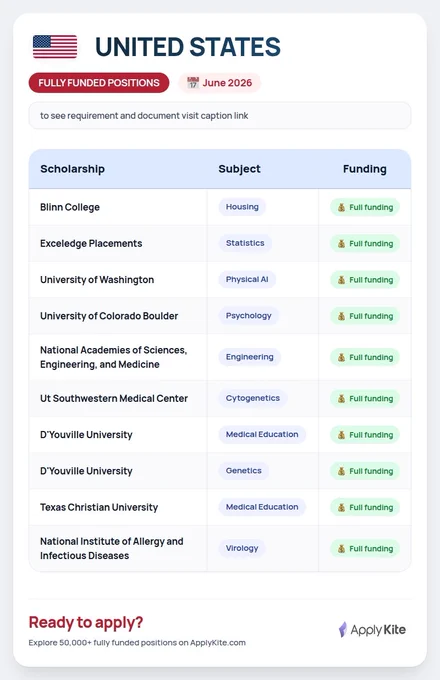440x680 pixels.
Task: Select the June 2026 date pill
Action: tap(220, 82)
